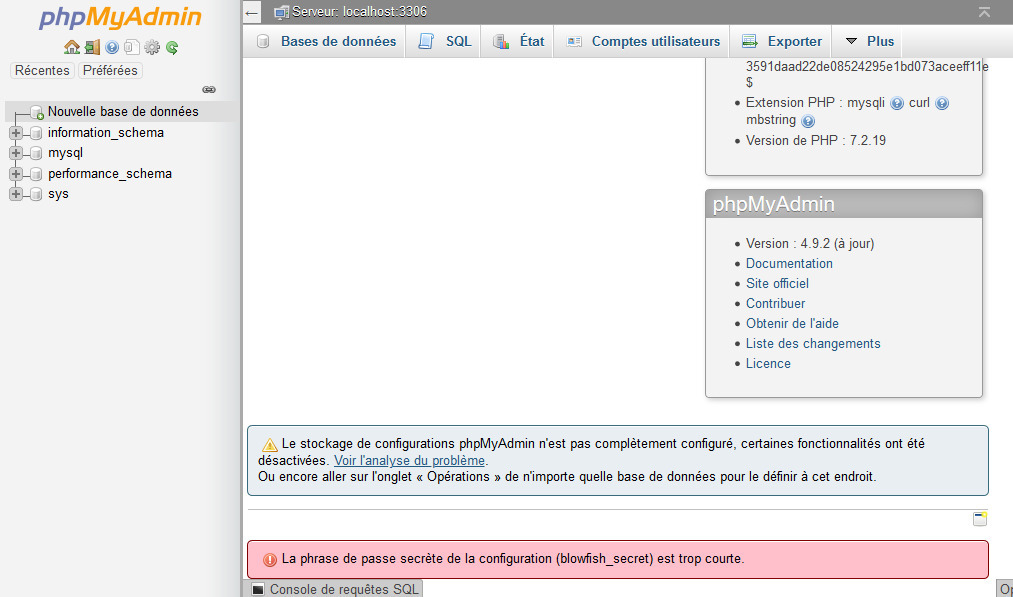Viewport: 1013px width, 597px height.
Task: Expand the performance_schema database tree
Action: coord(16,174)
